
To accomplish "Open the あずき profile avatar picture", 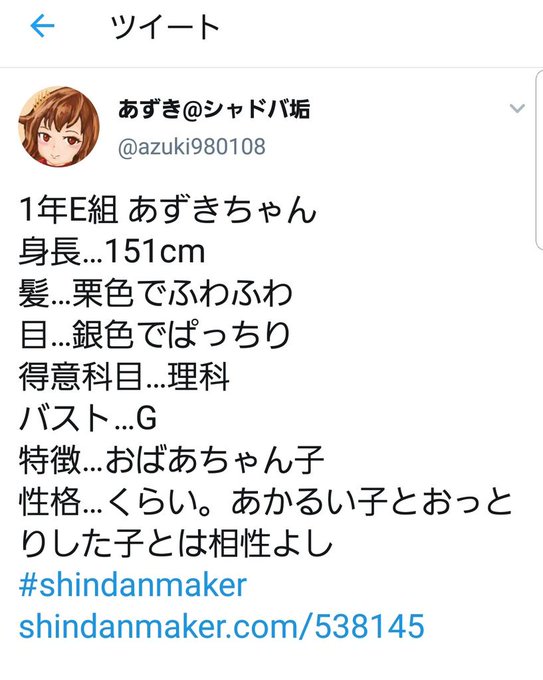I will 59,127.
